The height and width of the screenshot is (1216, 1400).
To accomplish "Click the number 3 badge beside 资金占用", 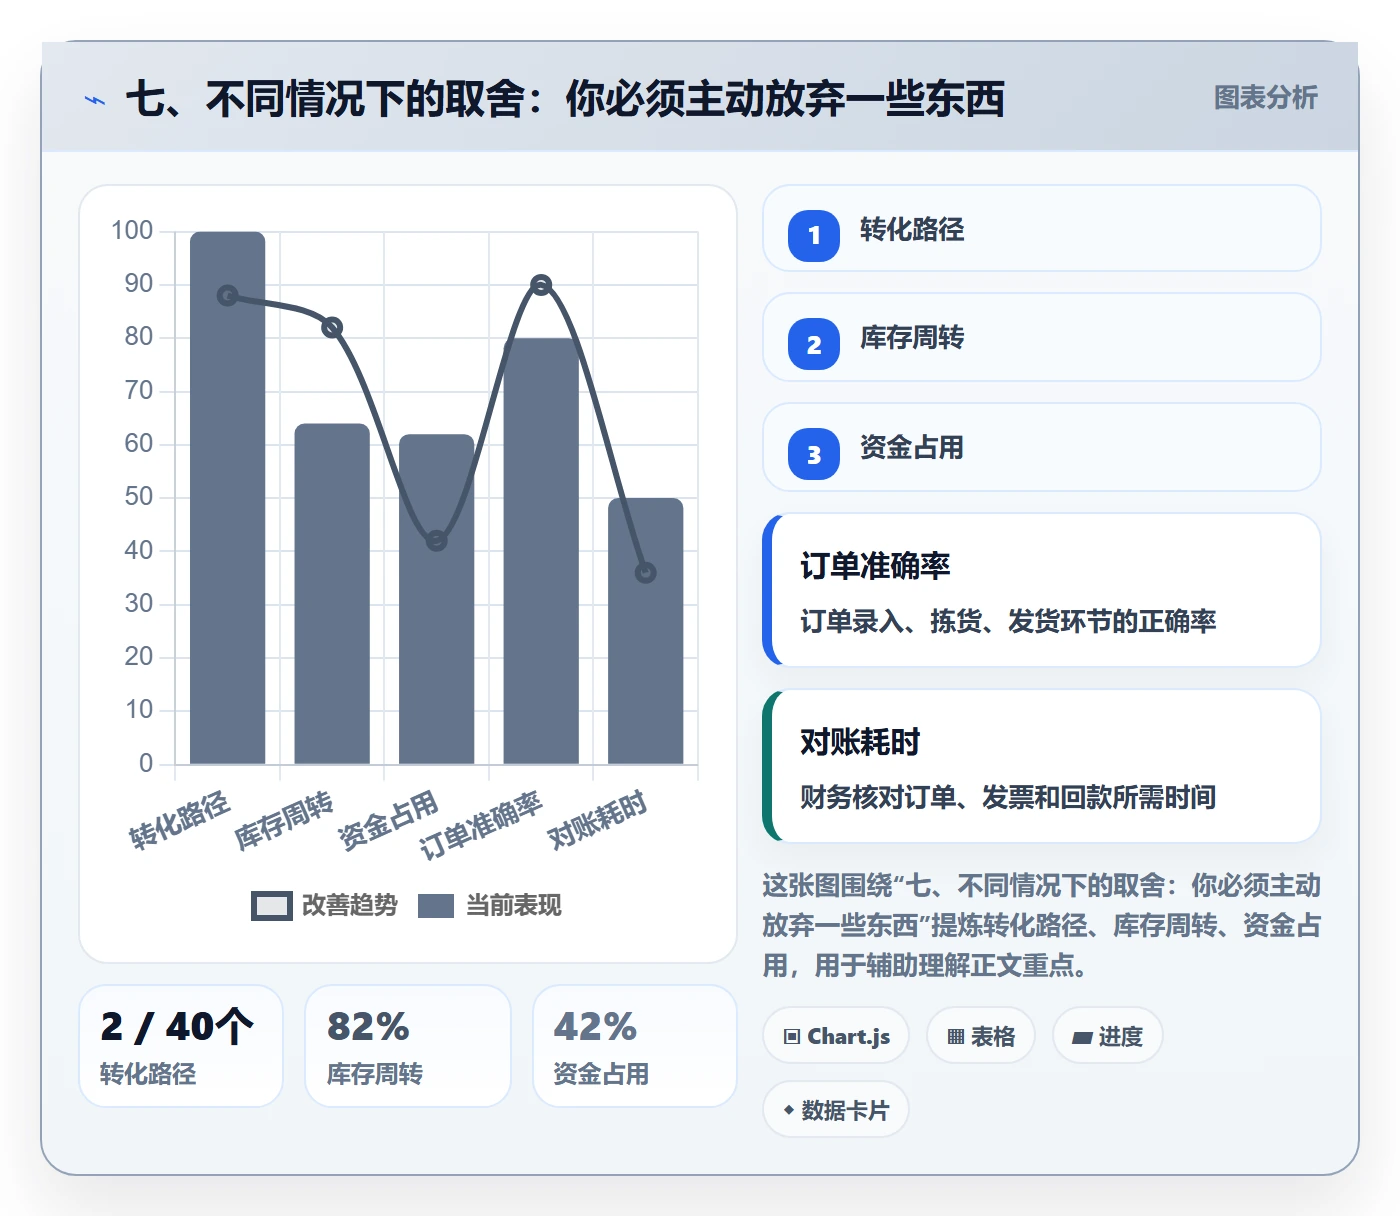I will (814, 454).
